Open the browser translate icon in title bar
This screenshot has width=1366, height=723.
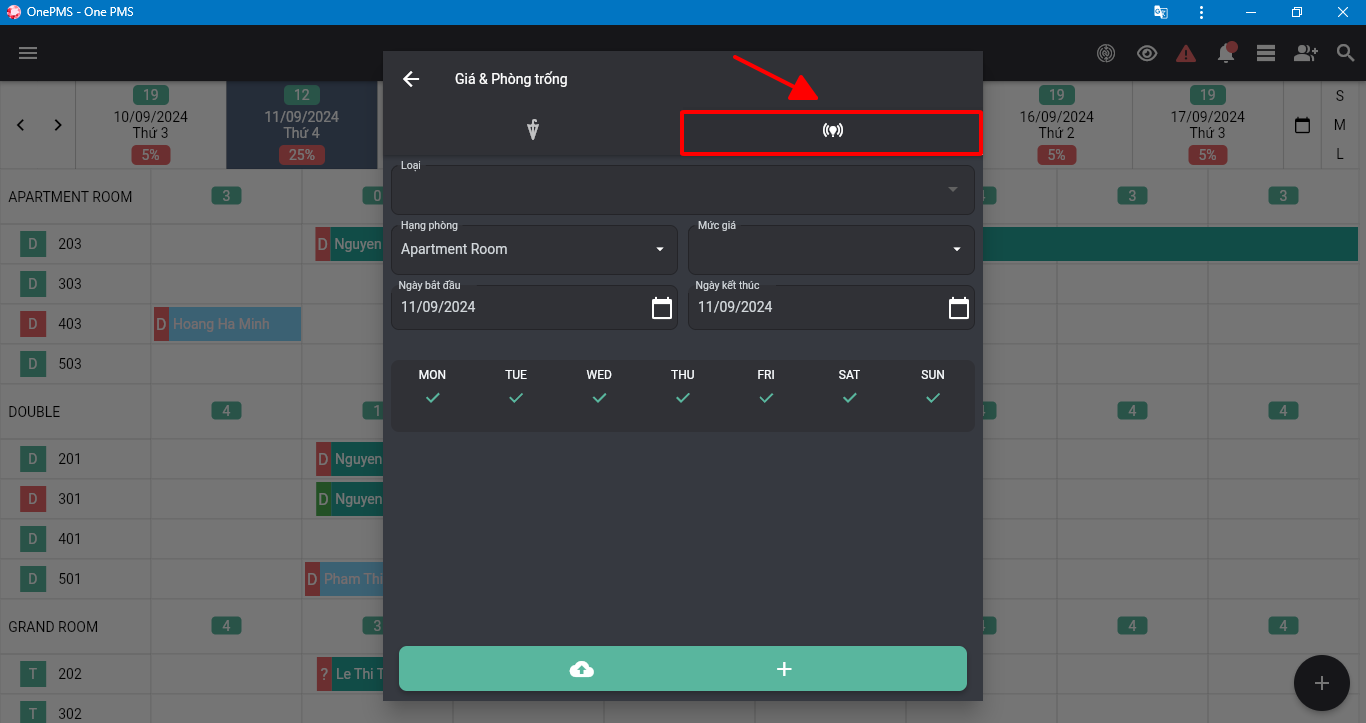tap(1161, 12)
